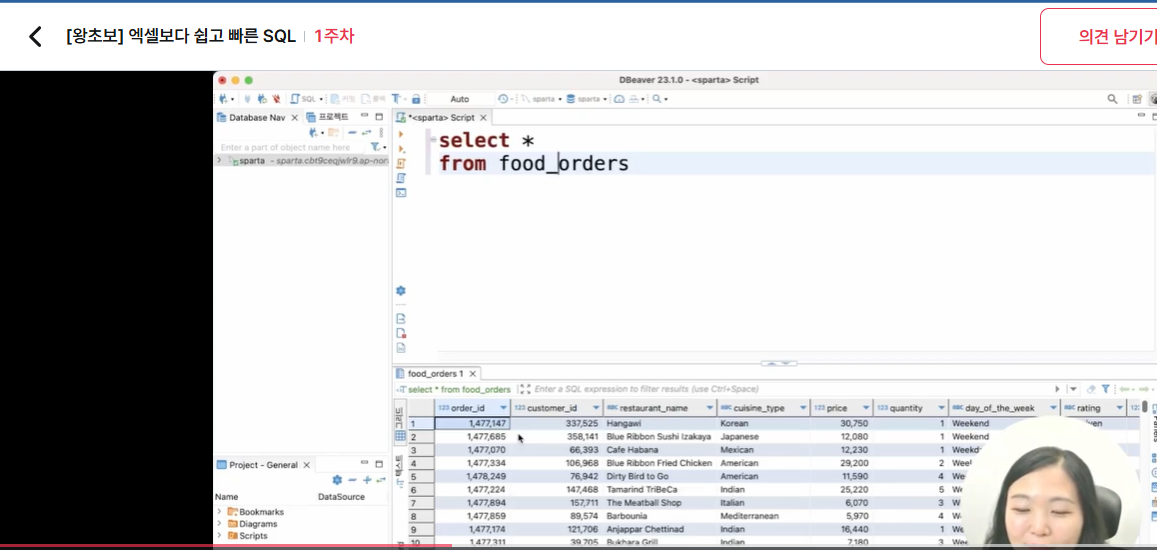Click the object name filter field
This screenshot has height=550, width=1157.
pos(291,148)
